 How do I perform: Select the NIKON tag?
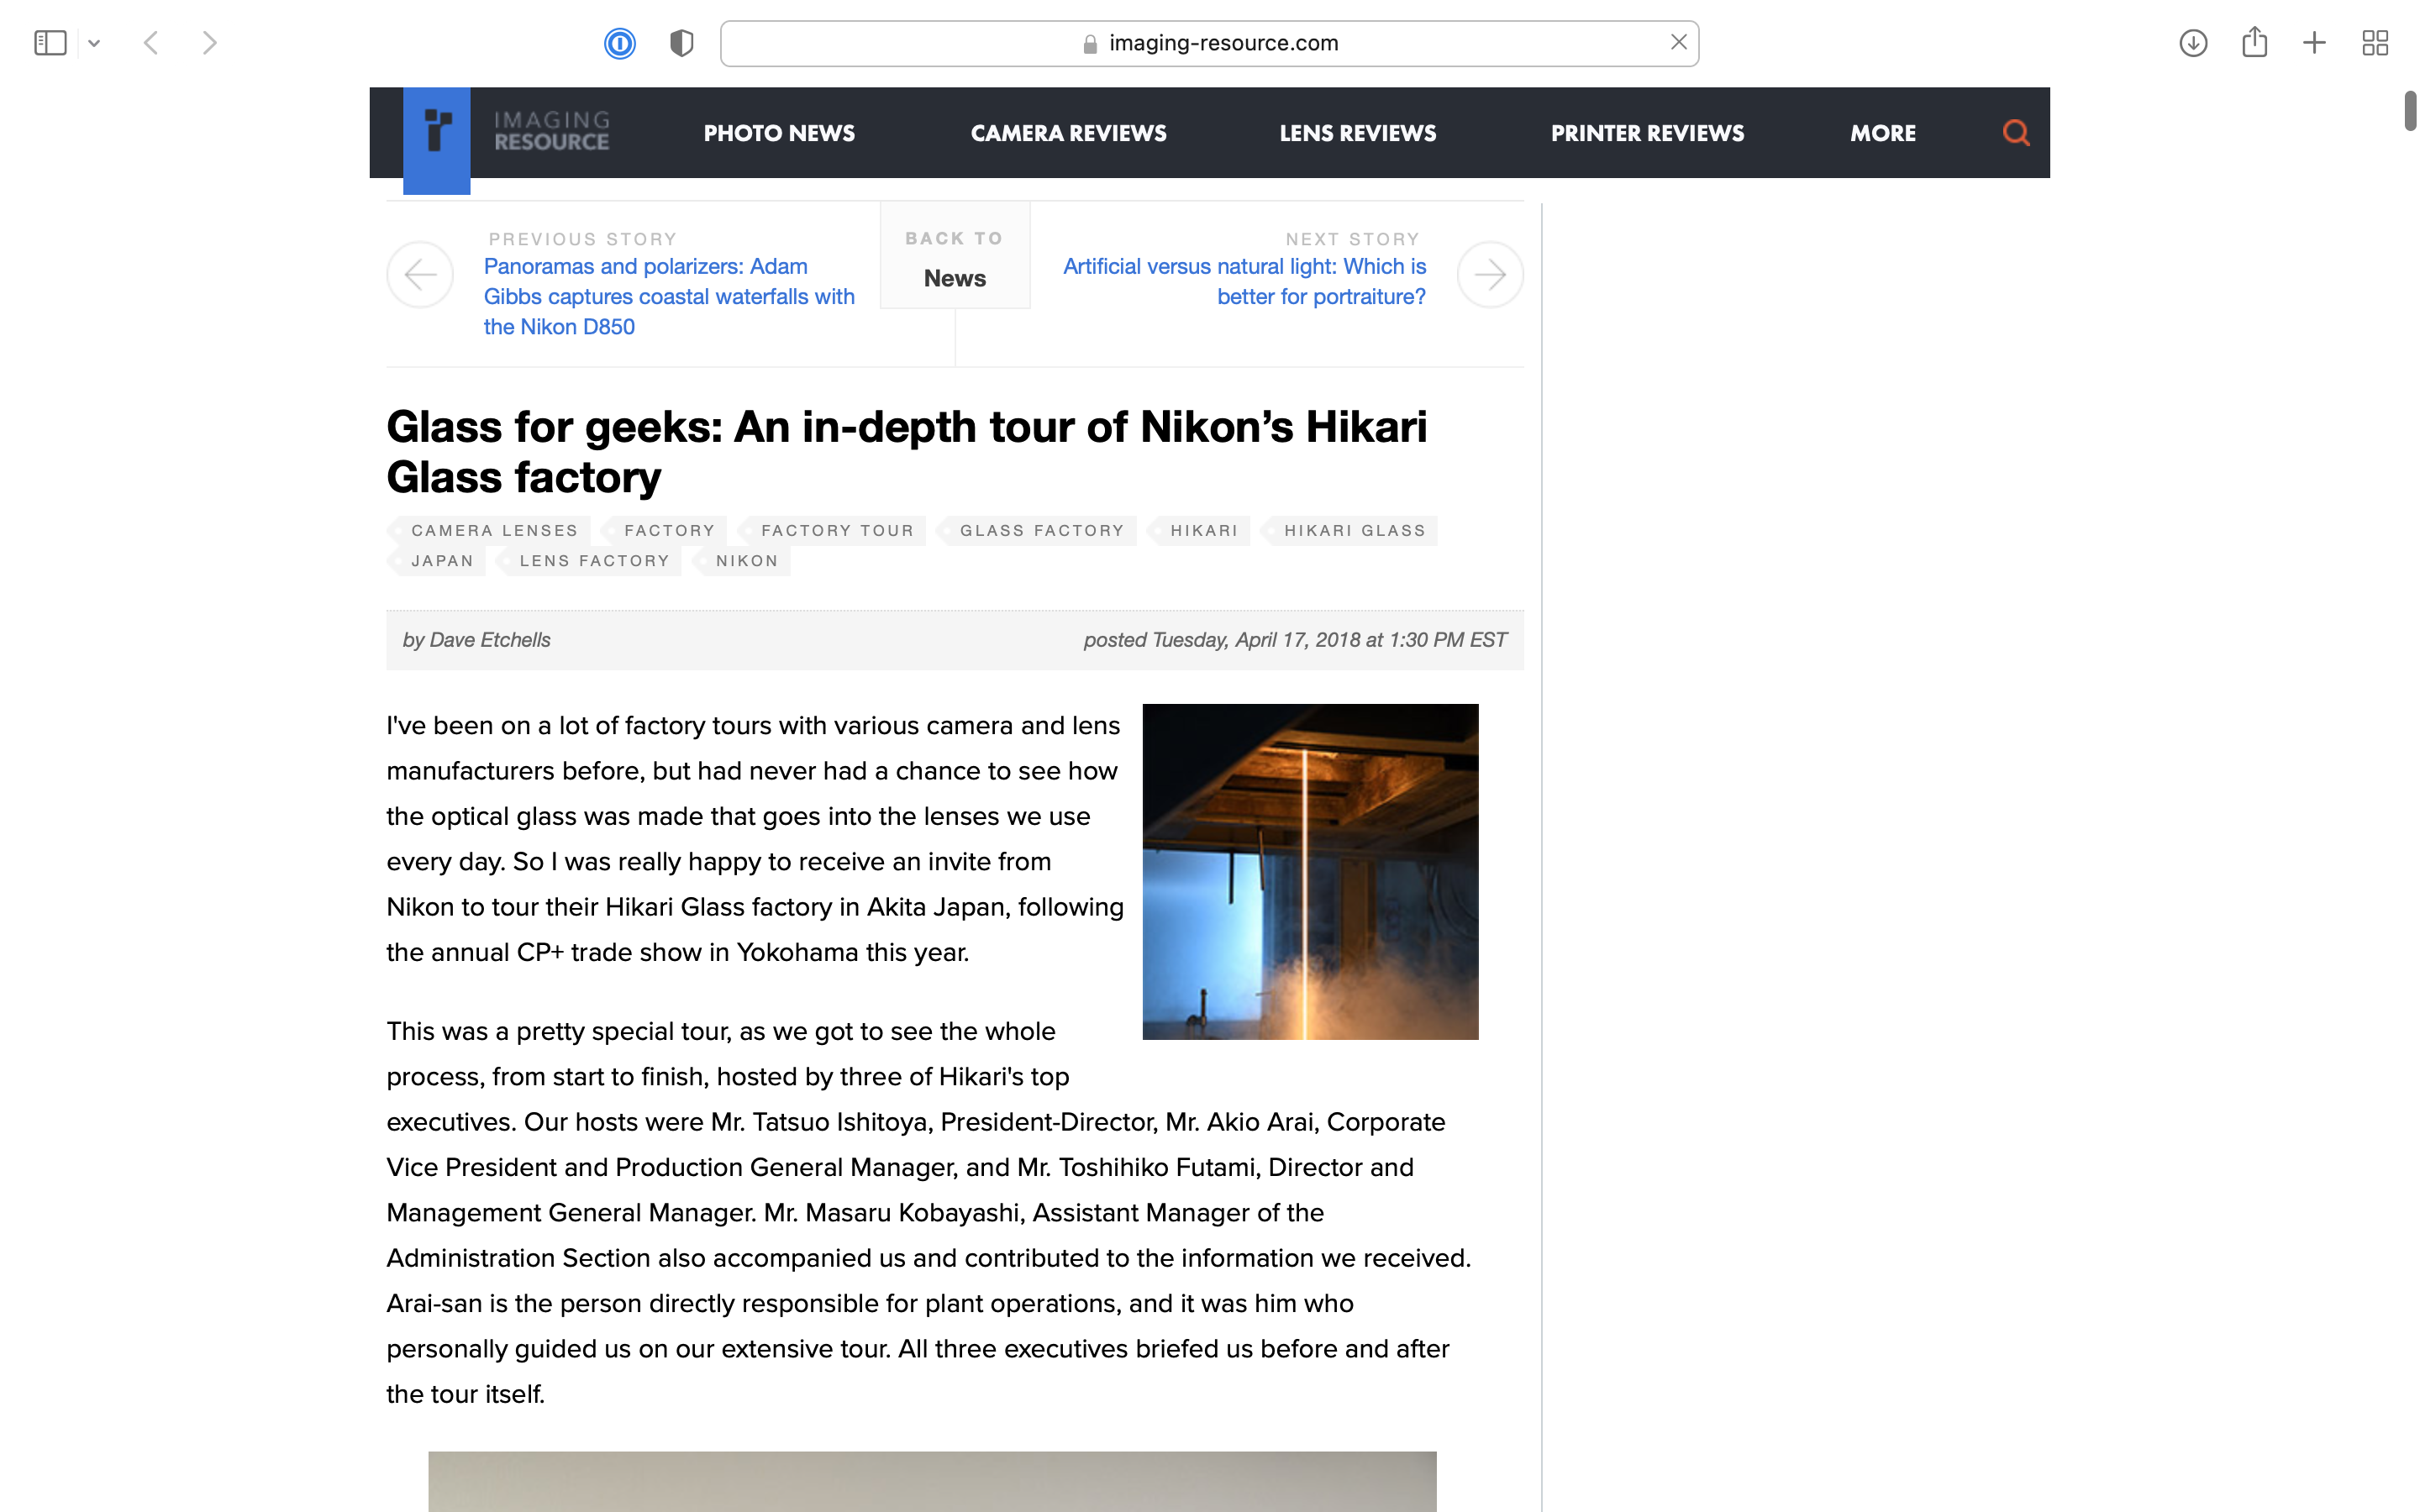(x=743, y=561)
